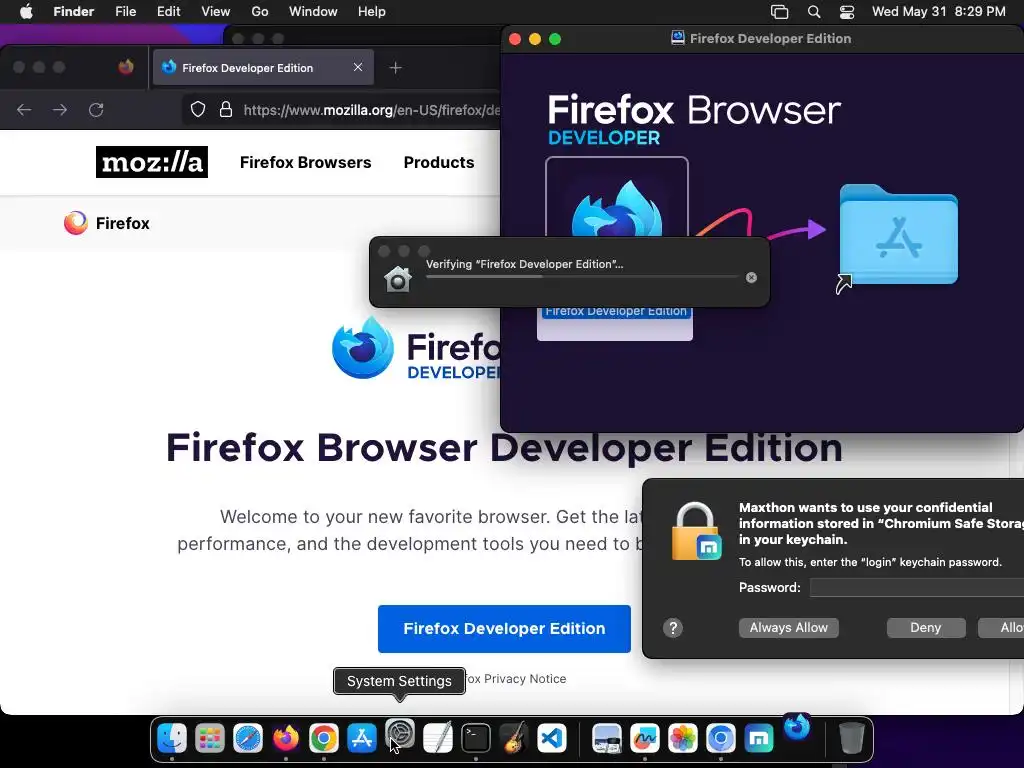
Task: Select Firefox Developer Edition app icon in installer
Action: pyautogui.click(x=616, y=209)
